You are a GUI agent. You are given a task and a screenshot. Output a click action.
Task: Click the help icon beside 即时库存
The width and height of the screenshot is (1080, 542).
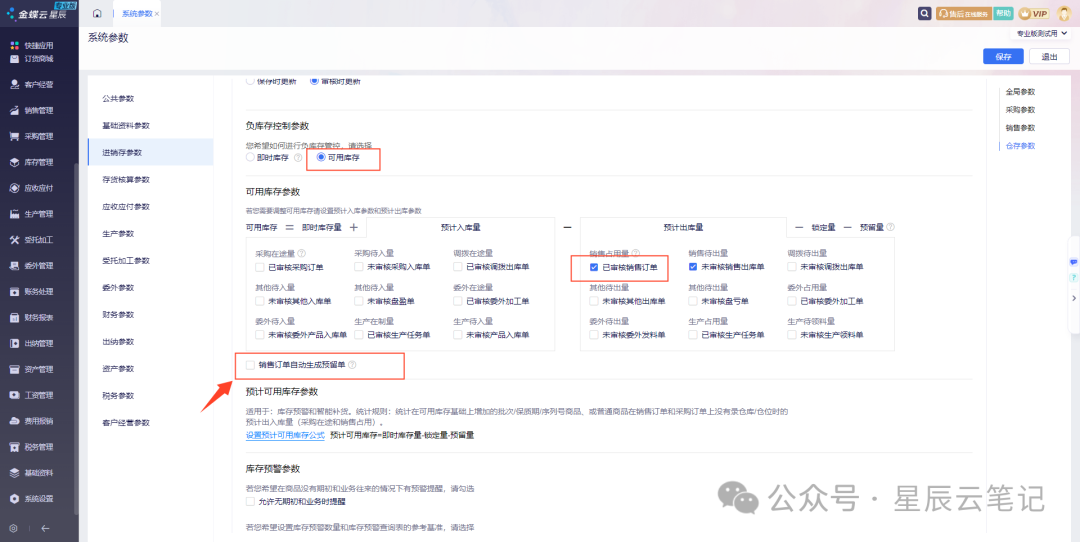[298, 158]
